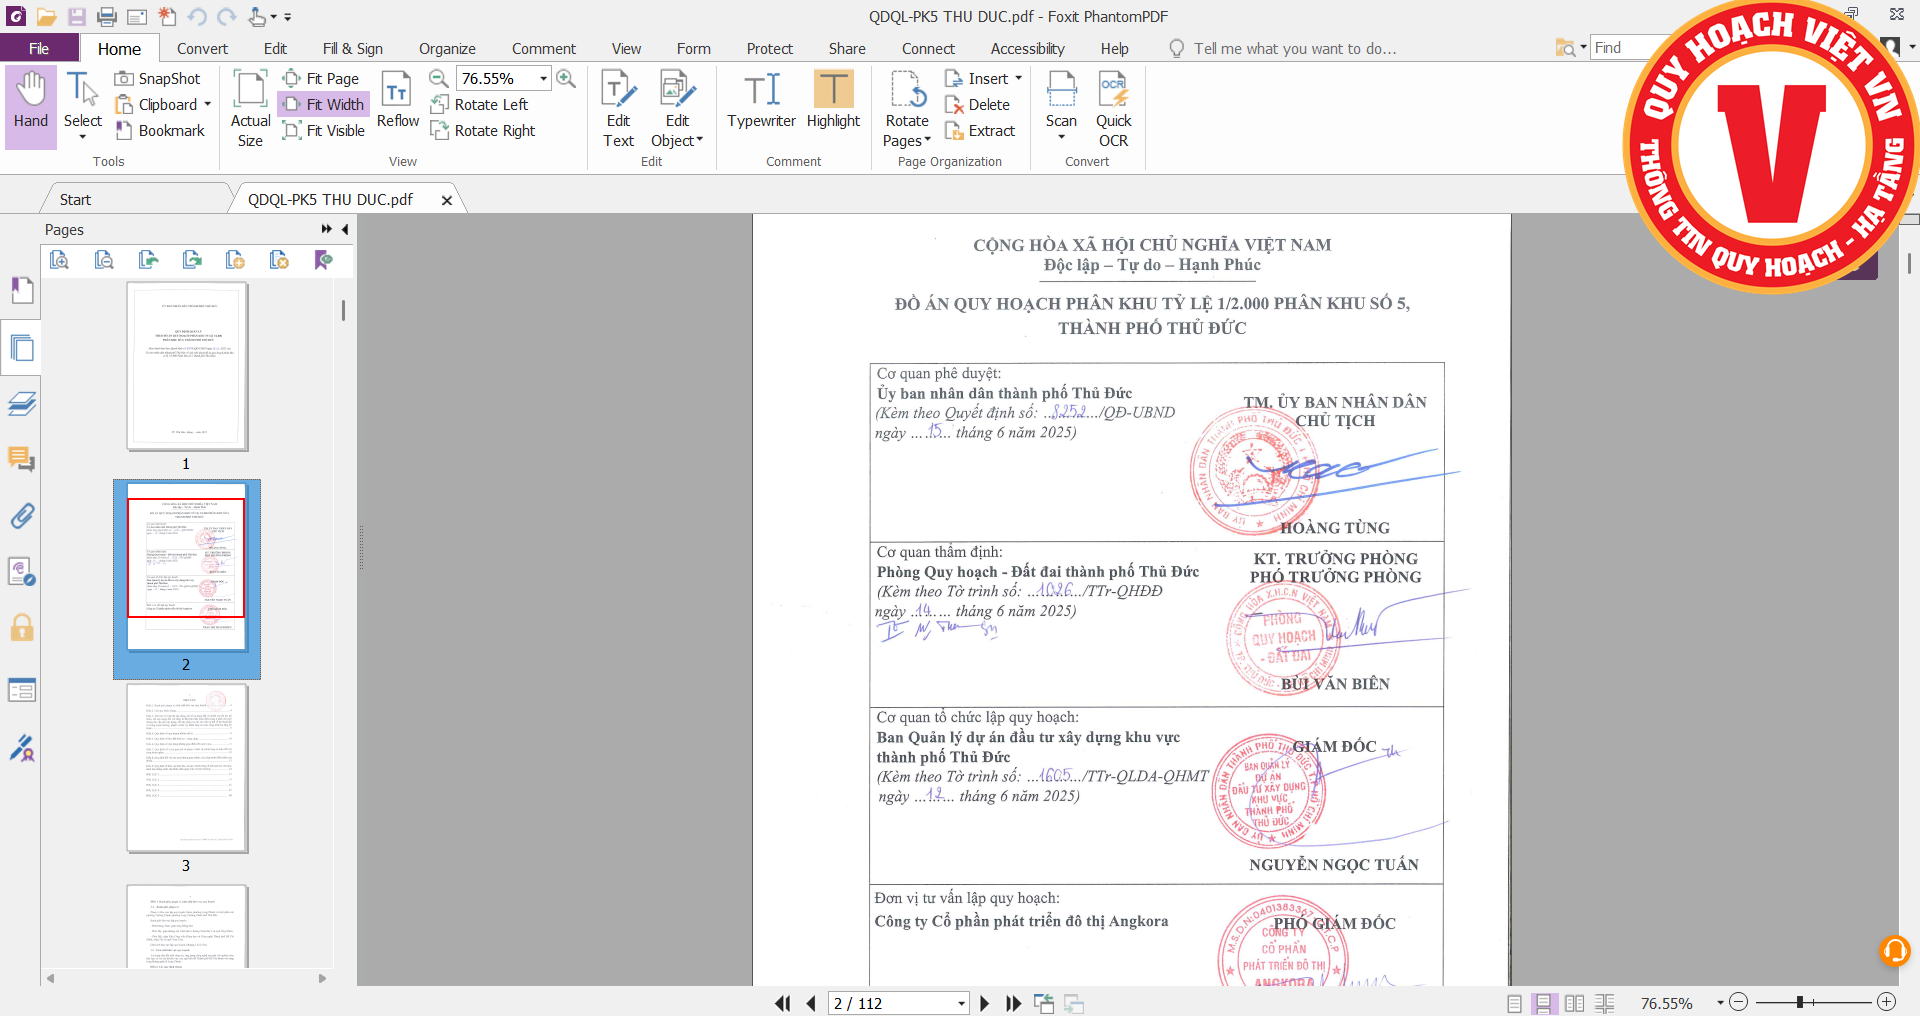Enable facing pages view in status bar
This screenshot has width=1920, height=1016.
tap(1574, 1003)
